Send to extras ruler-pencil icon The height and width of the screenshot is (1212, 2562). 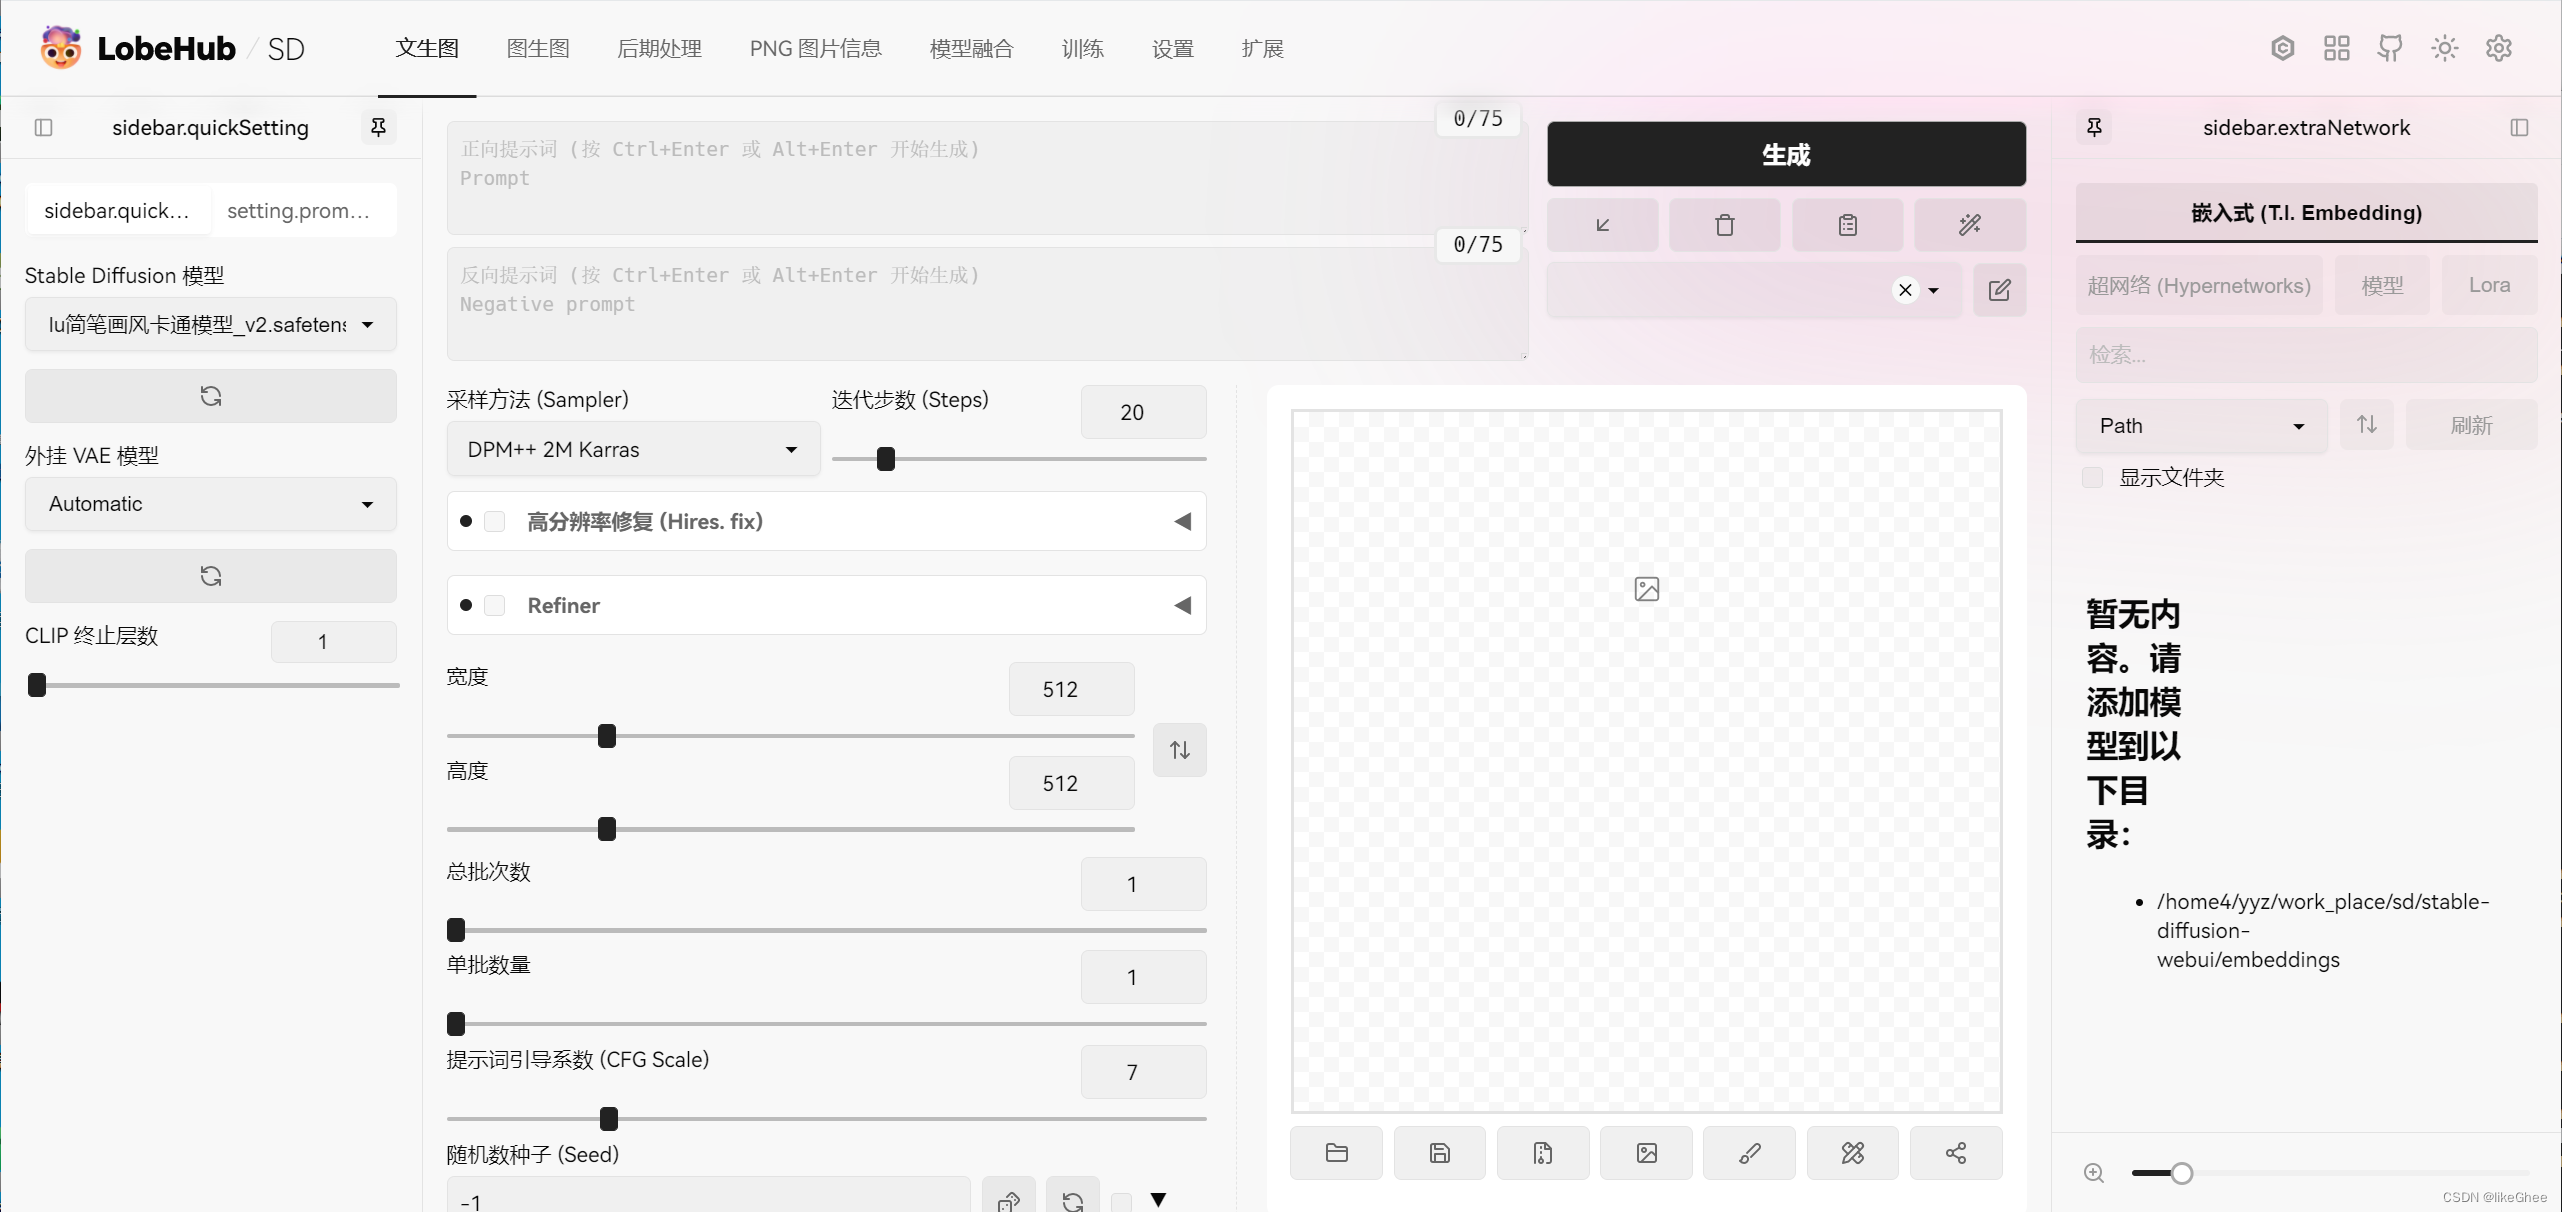1852,1153
